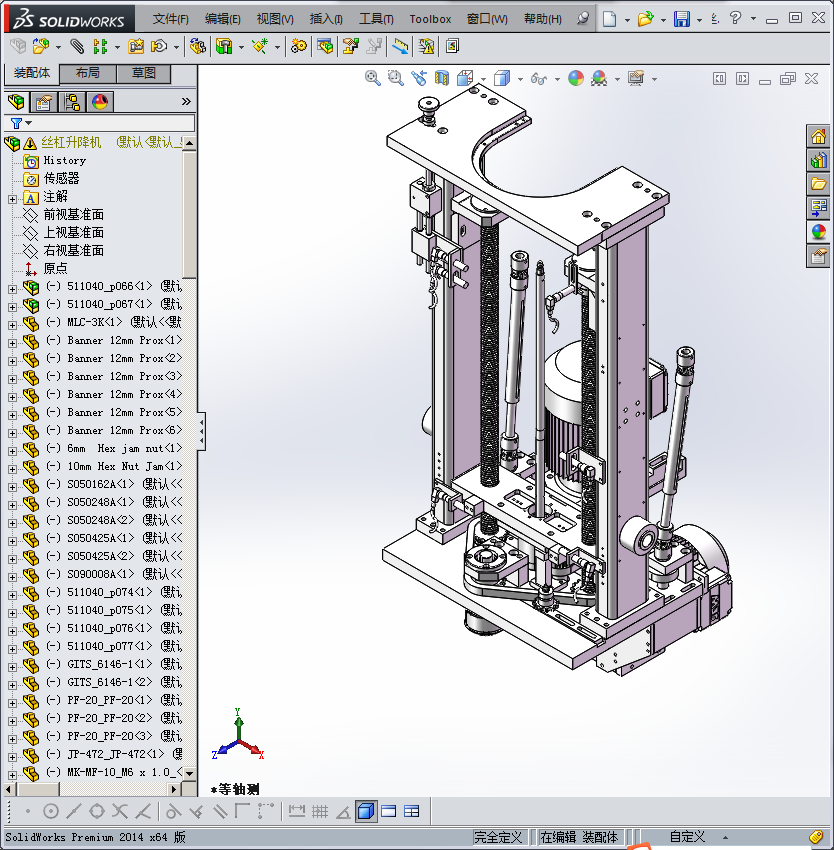Viewport: 834px width, 850px height.
Task: Toggle the shaded-with-edges 3D view button
Action: [x=366, y=811]
